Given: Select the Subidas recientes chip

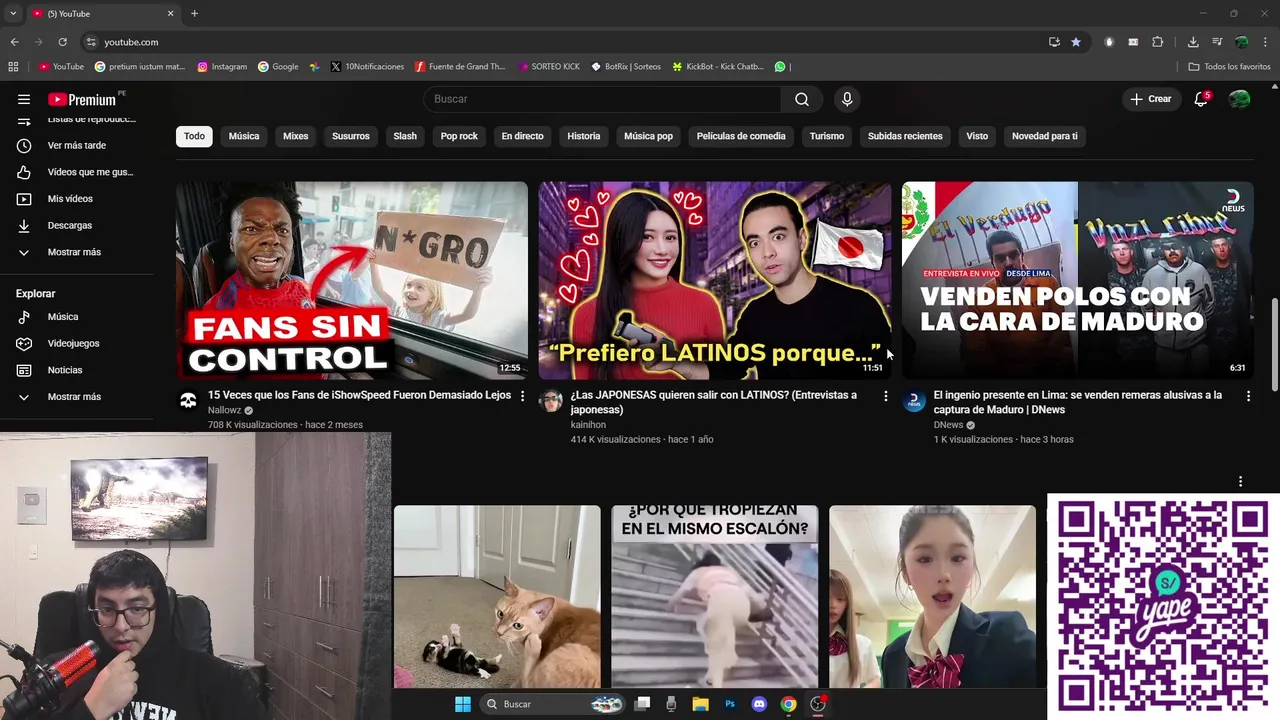Looking at the screenshot, I should point(905,136).
